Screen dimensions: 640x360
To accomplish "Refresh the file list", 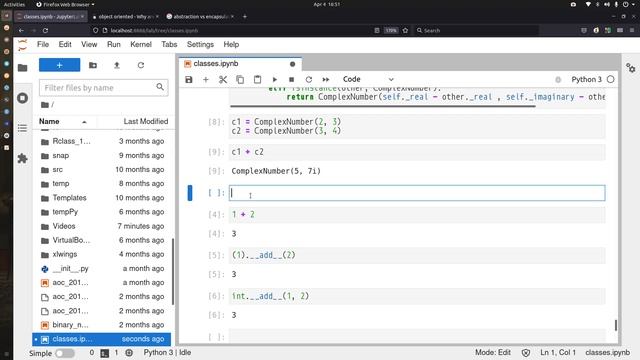I will click(141, 65).
